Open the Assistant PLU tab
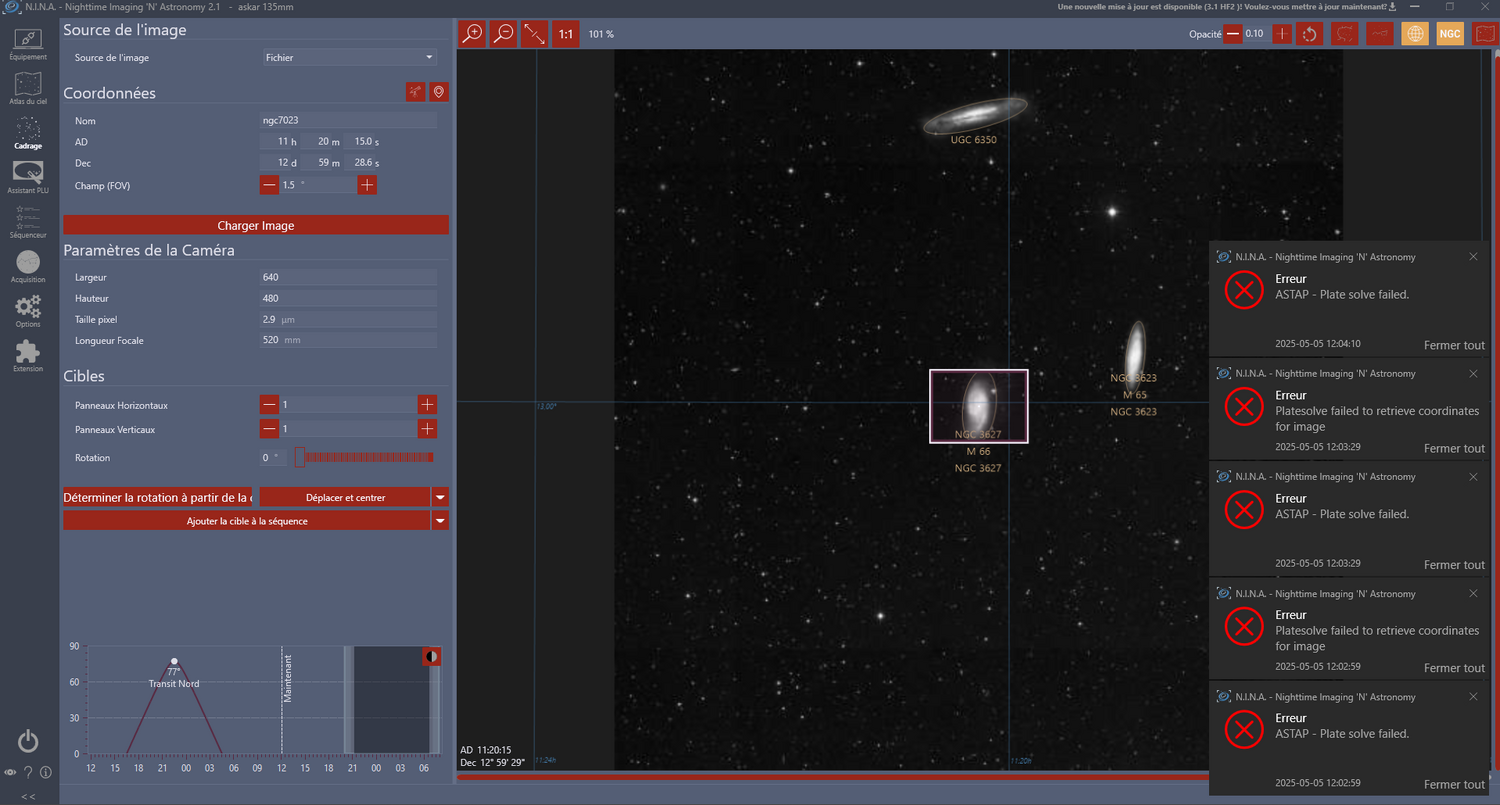This screenshot has height=805, width=1500. pyautogui.click(x=28, y=177)
